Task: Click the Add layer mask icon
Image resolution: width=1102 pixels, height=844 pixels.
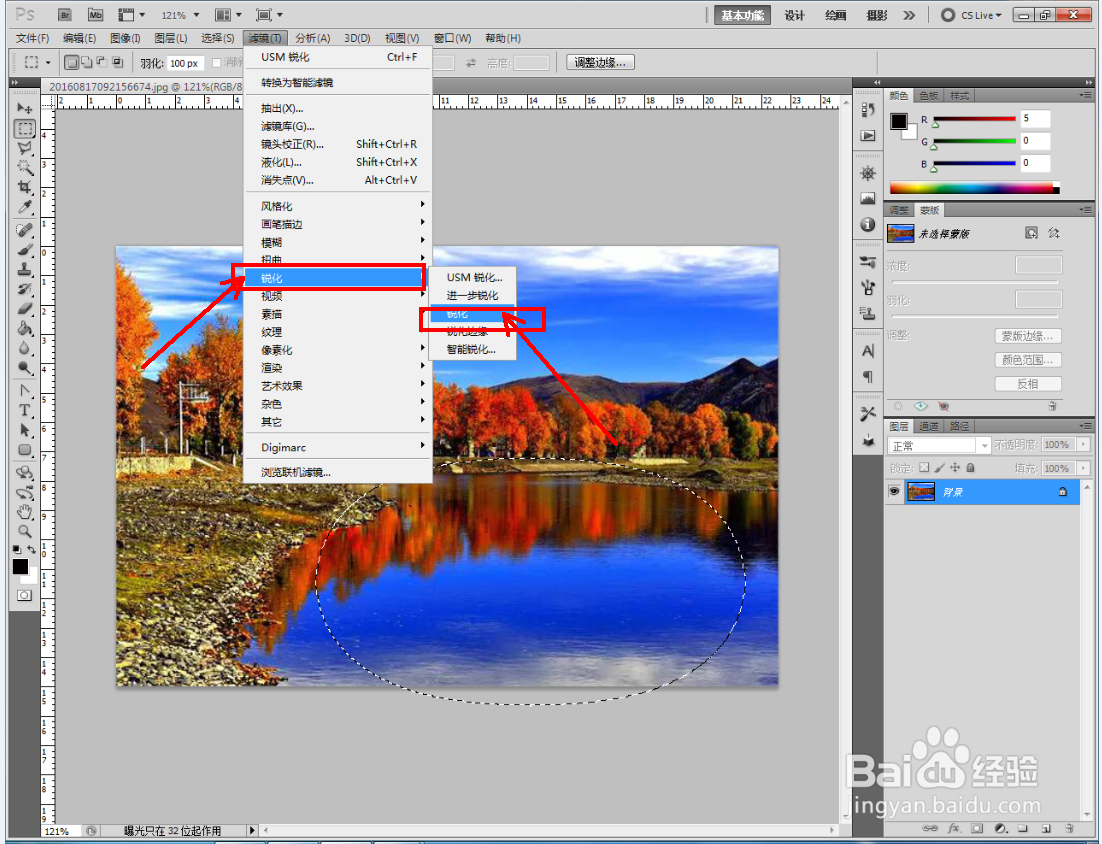Action: click(977, 828)
